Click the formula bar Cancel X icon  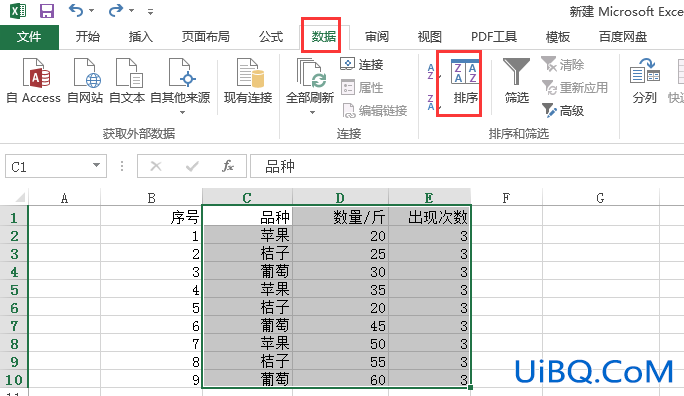(156, 166)
